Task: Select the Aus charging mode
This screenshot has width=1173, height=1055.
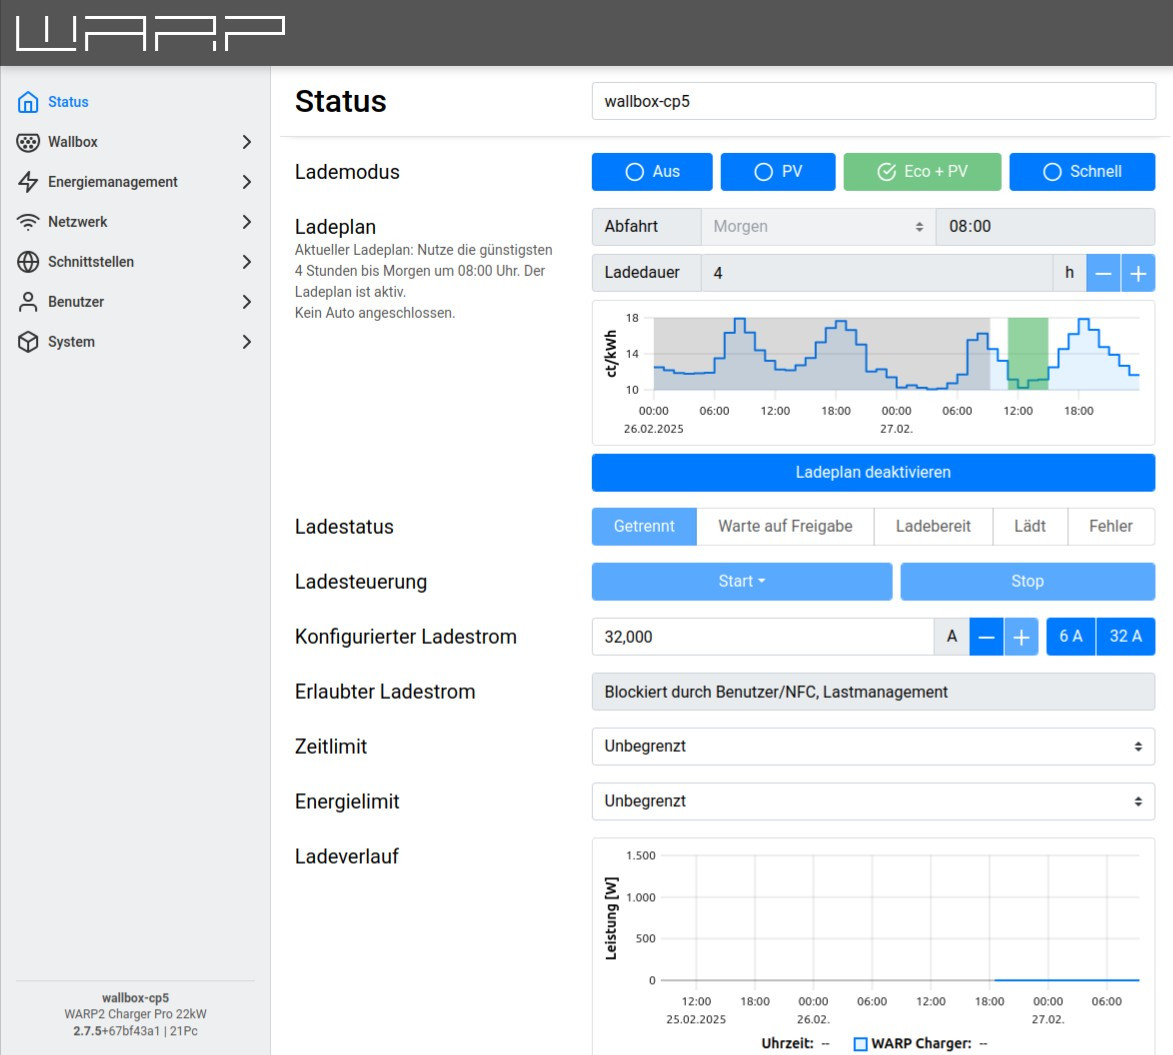Action: pyautogui.click(x=652, y=172)
